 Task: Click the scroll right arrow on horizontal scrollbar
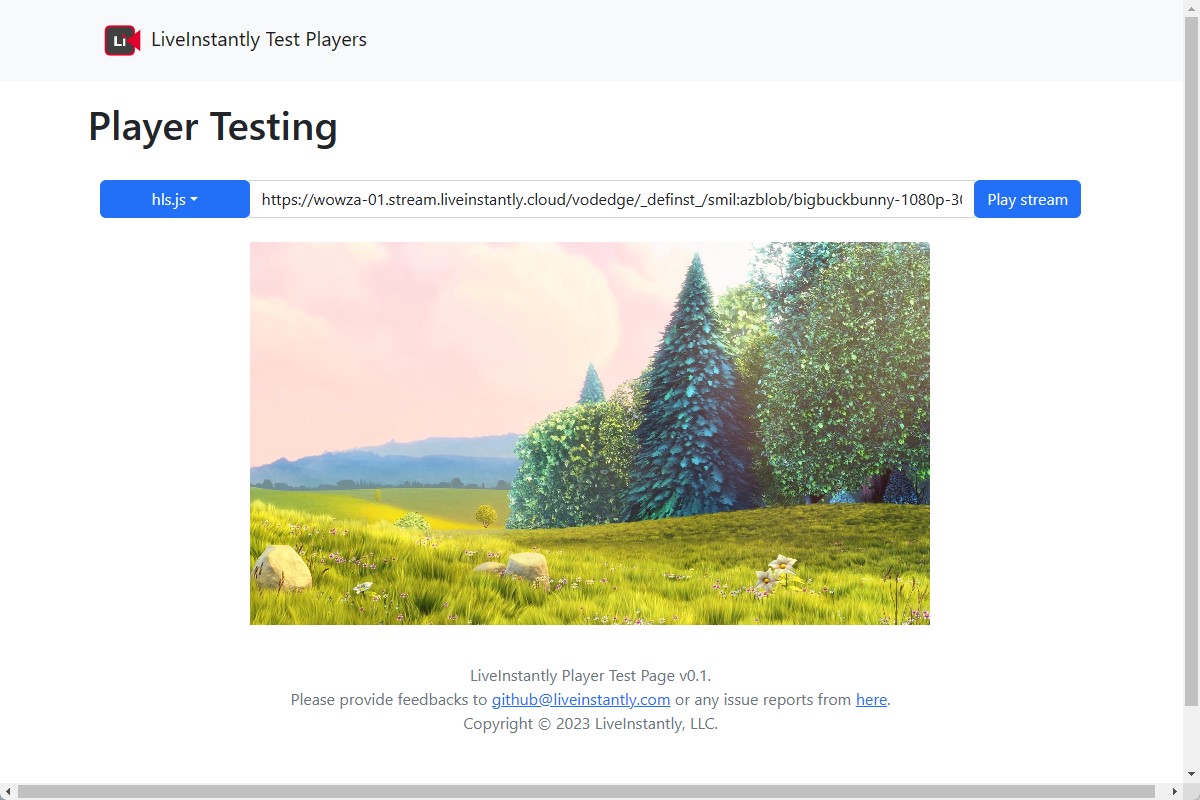point(1175,791)
